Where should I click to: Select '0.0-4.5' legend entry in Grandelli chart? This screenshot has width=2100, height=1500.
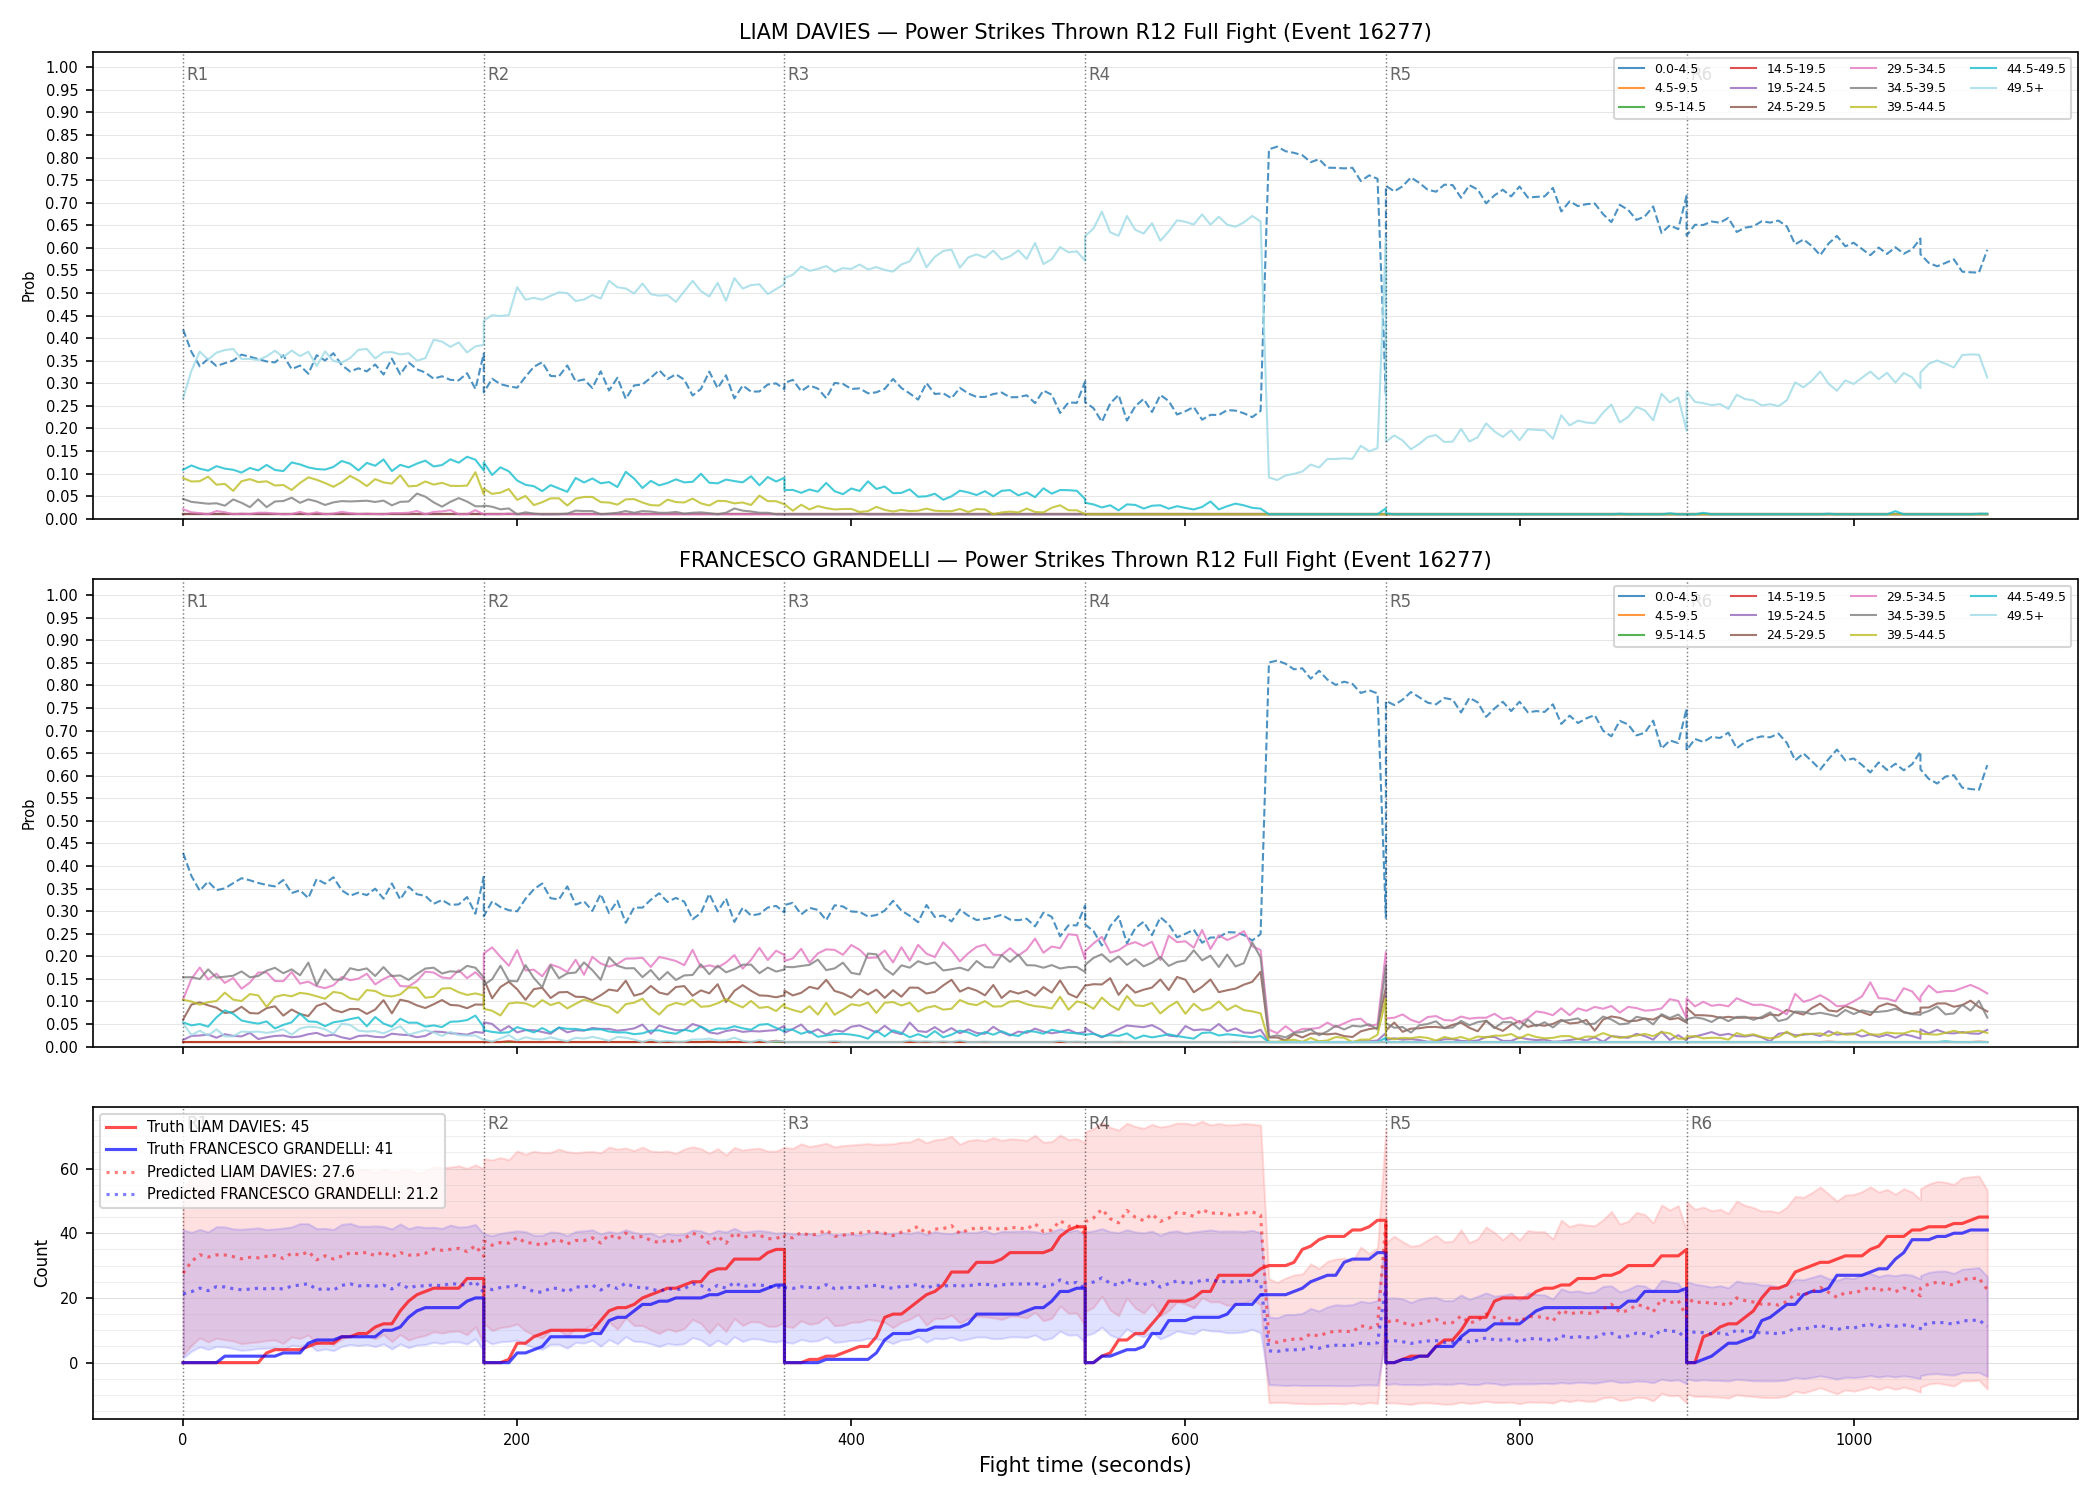point(1659,597)
